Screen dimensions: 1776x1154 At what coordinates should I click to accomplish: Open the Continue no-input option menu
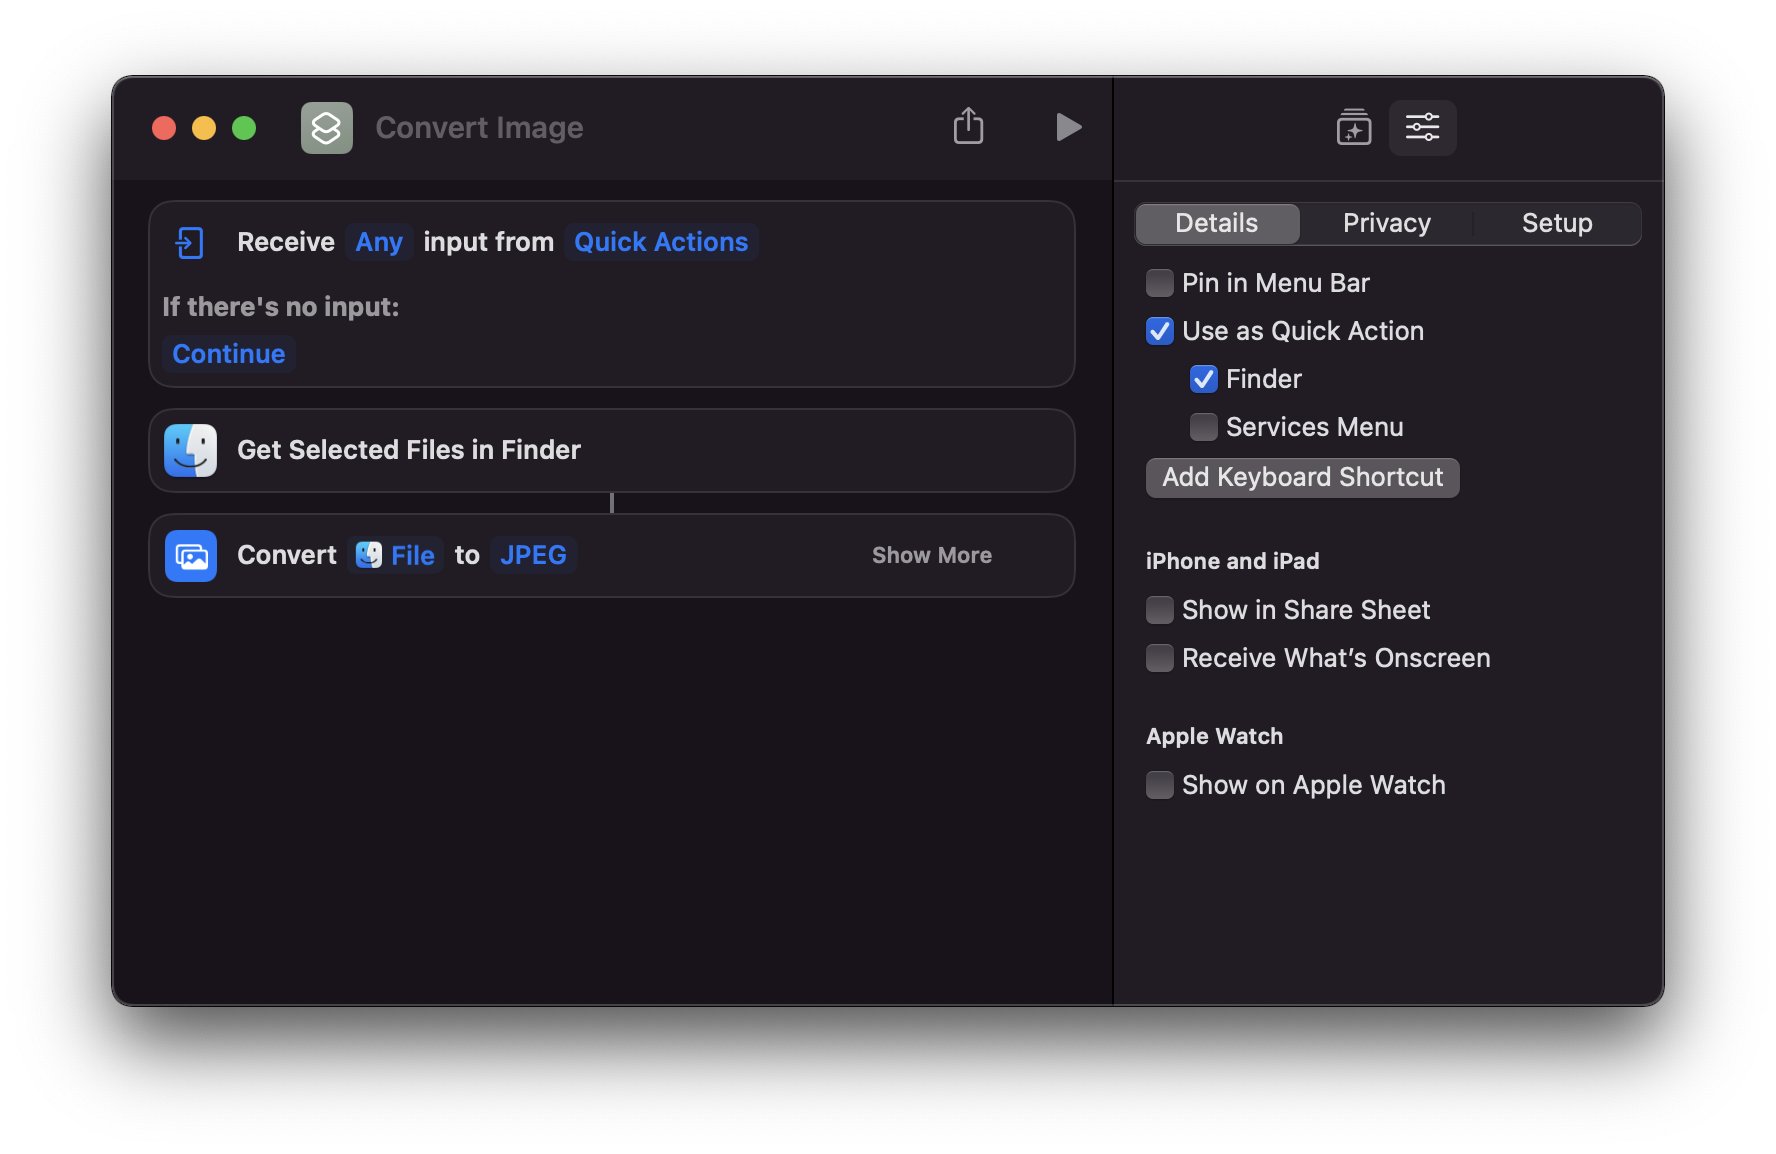(229, 354)
